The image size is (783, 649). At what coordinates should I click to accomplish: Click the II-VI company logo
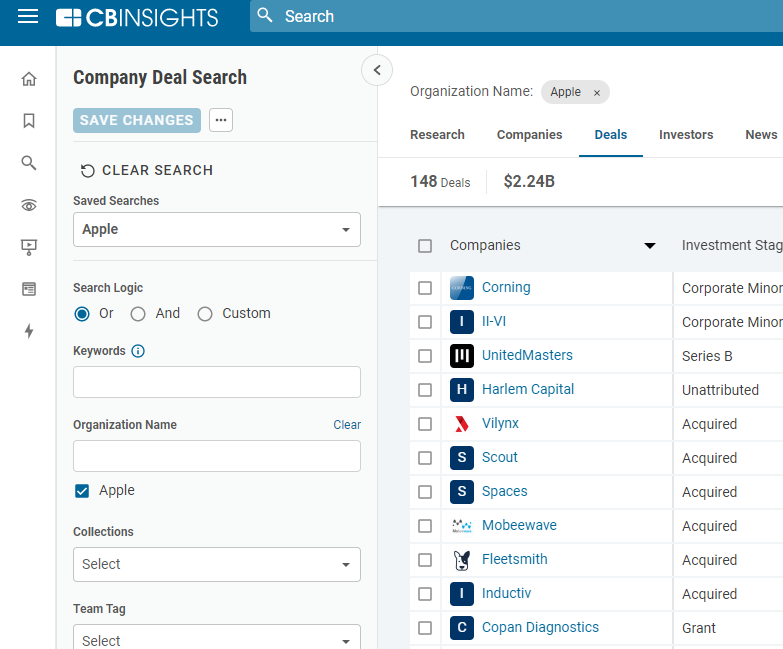point(462,322)
